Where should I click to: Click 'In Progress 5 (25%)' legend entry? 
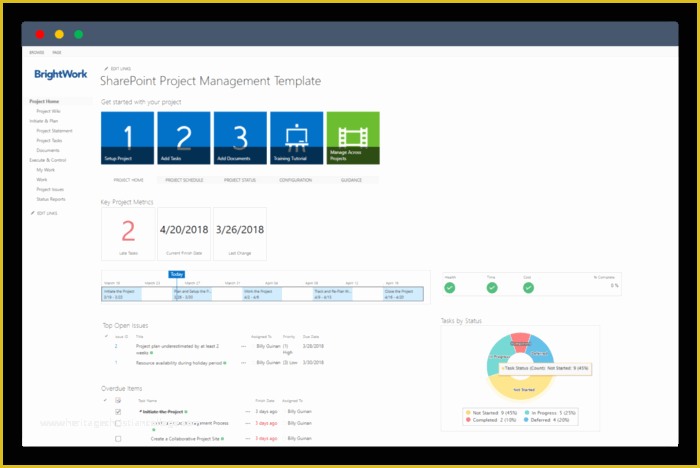click(x=550, y=413)
